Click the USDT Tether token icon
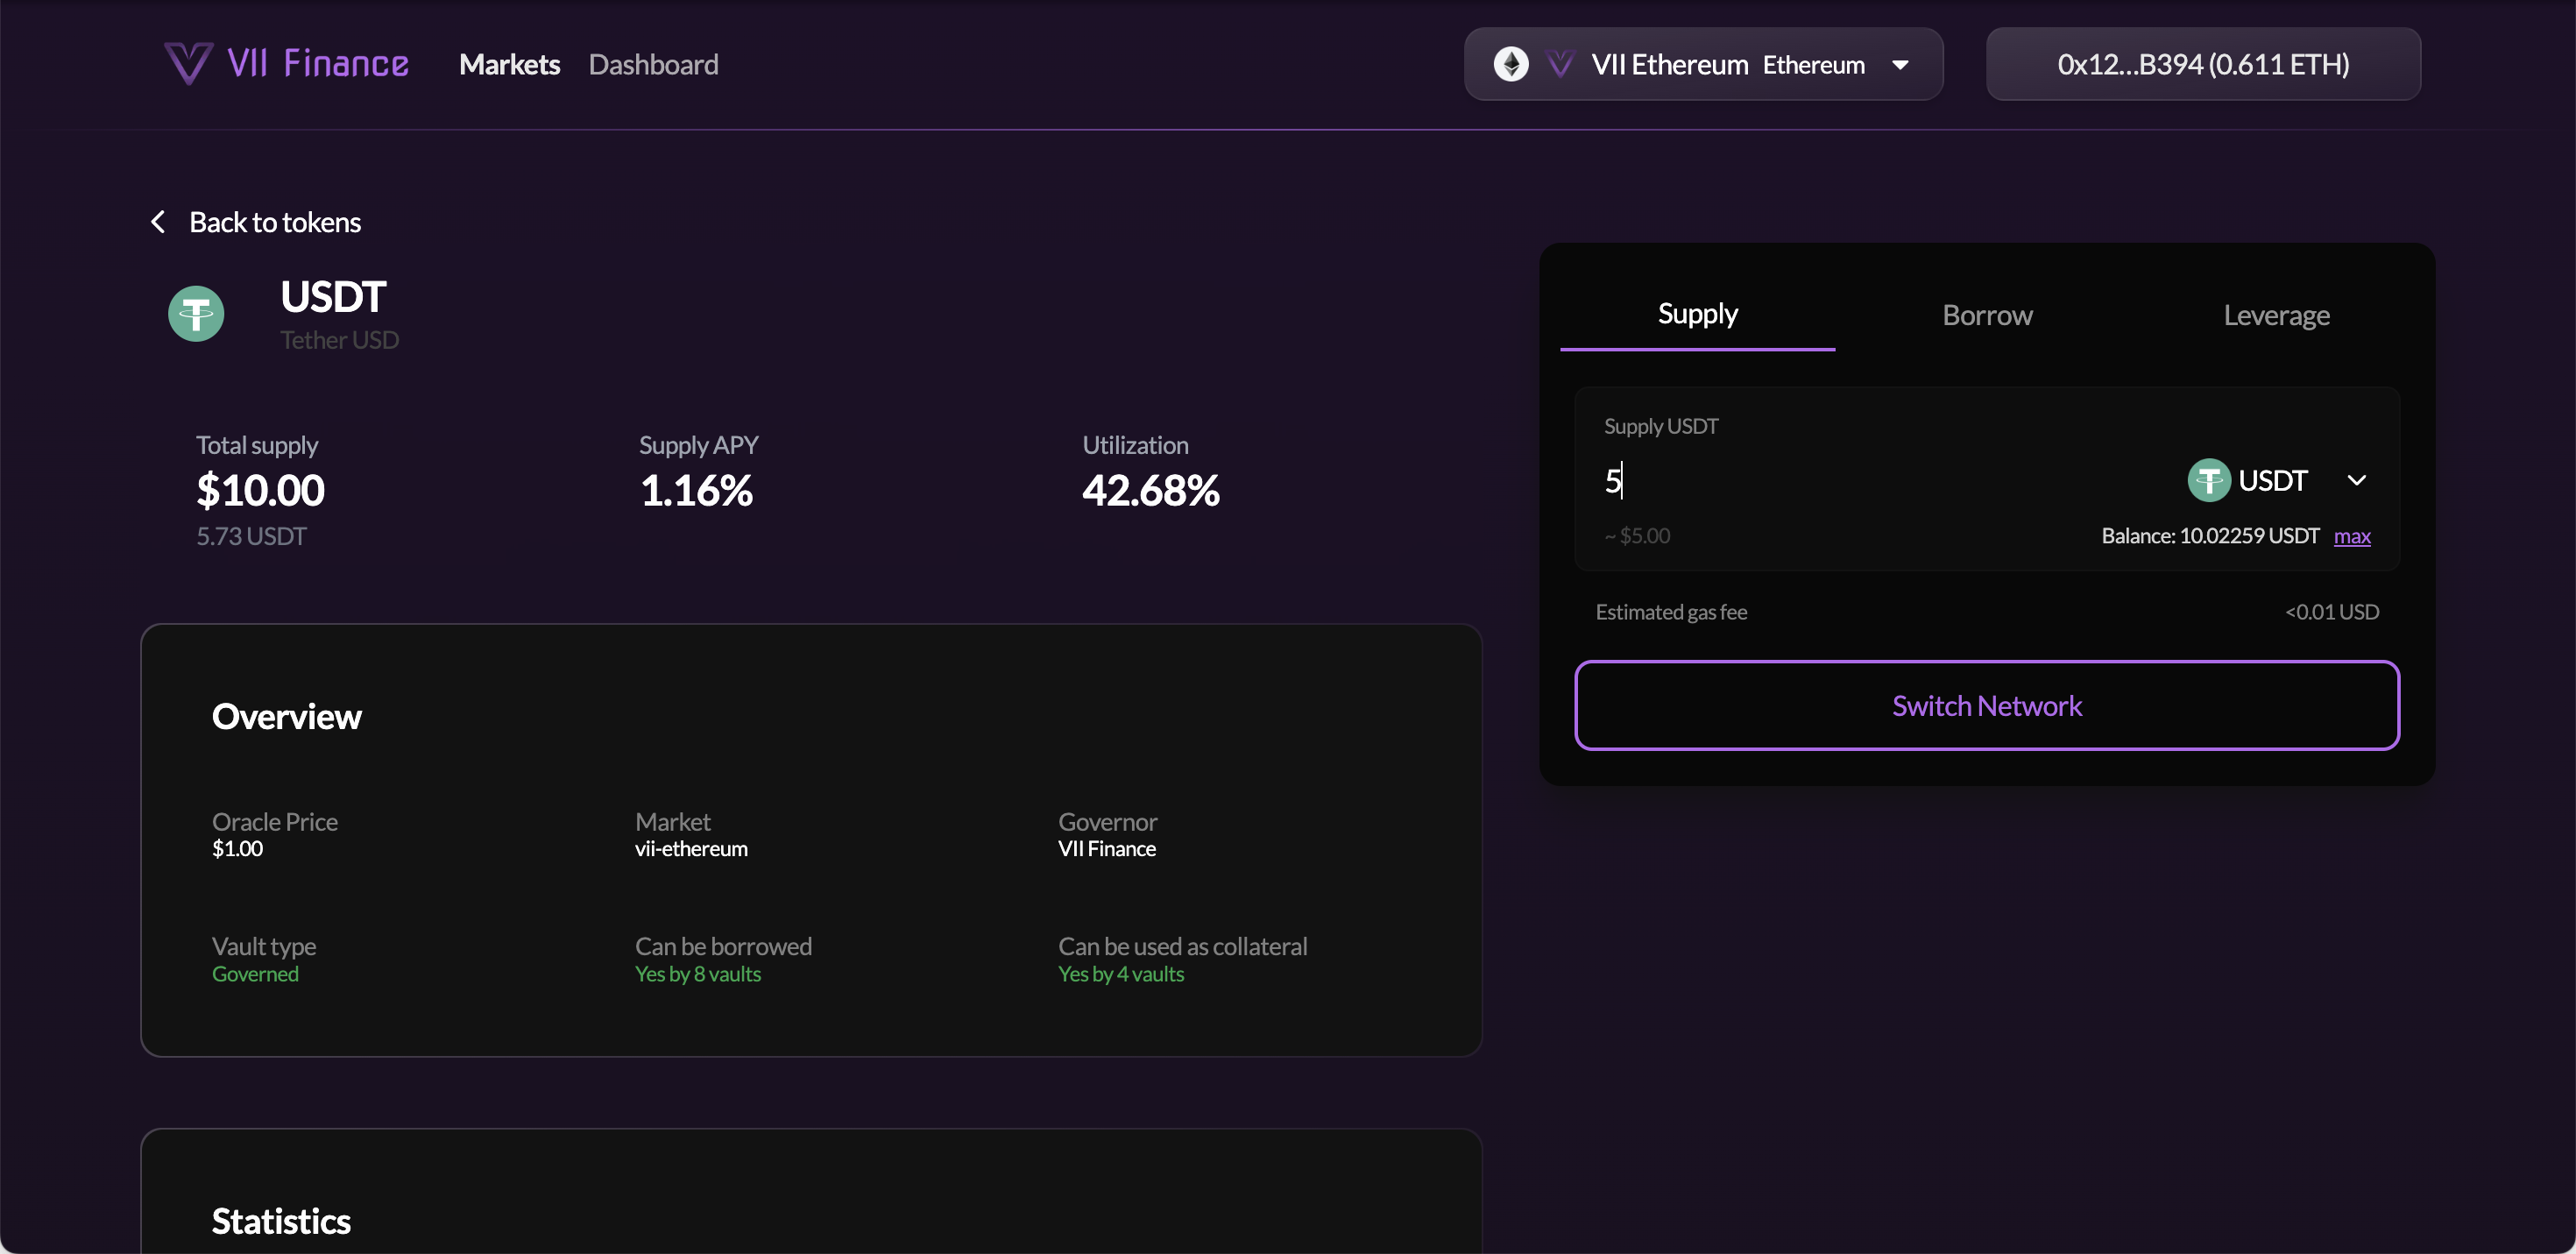 [196, 313]
